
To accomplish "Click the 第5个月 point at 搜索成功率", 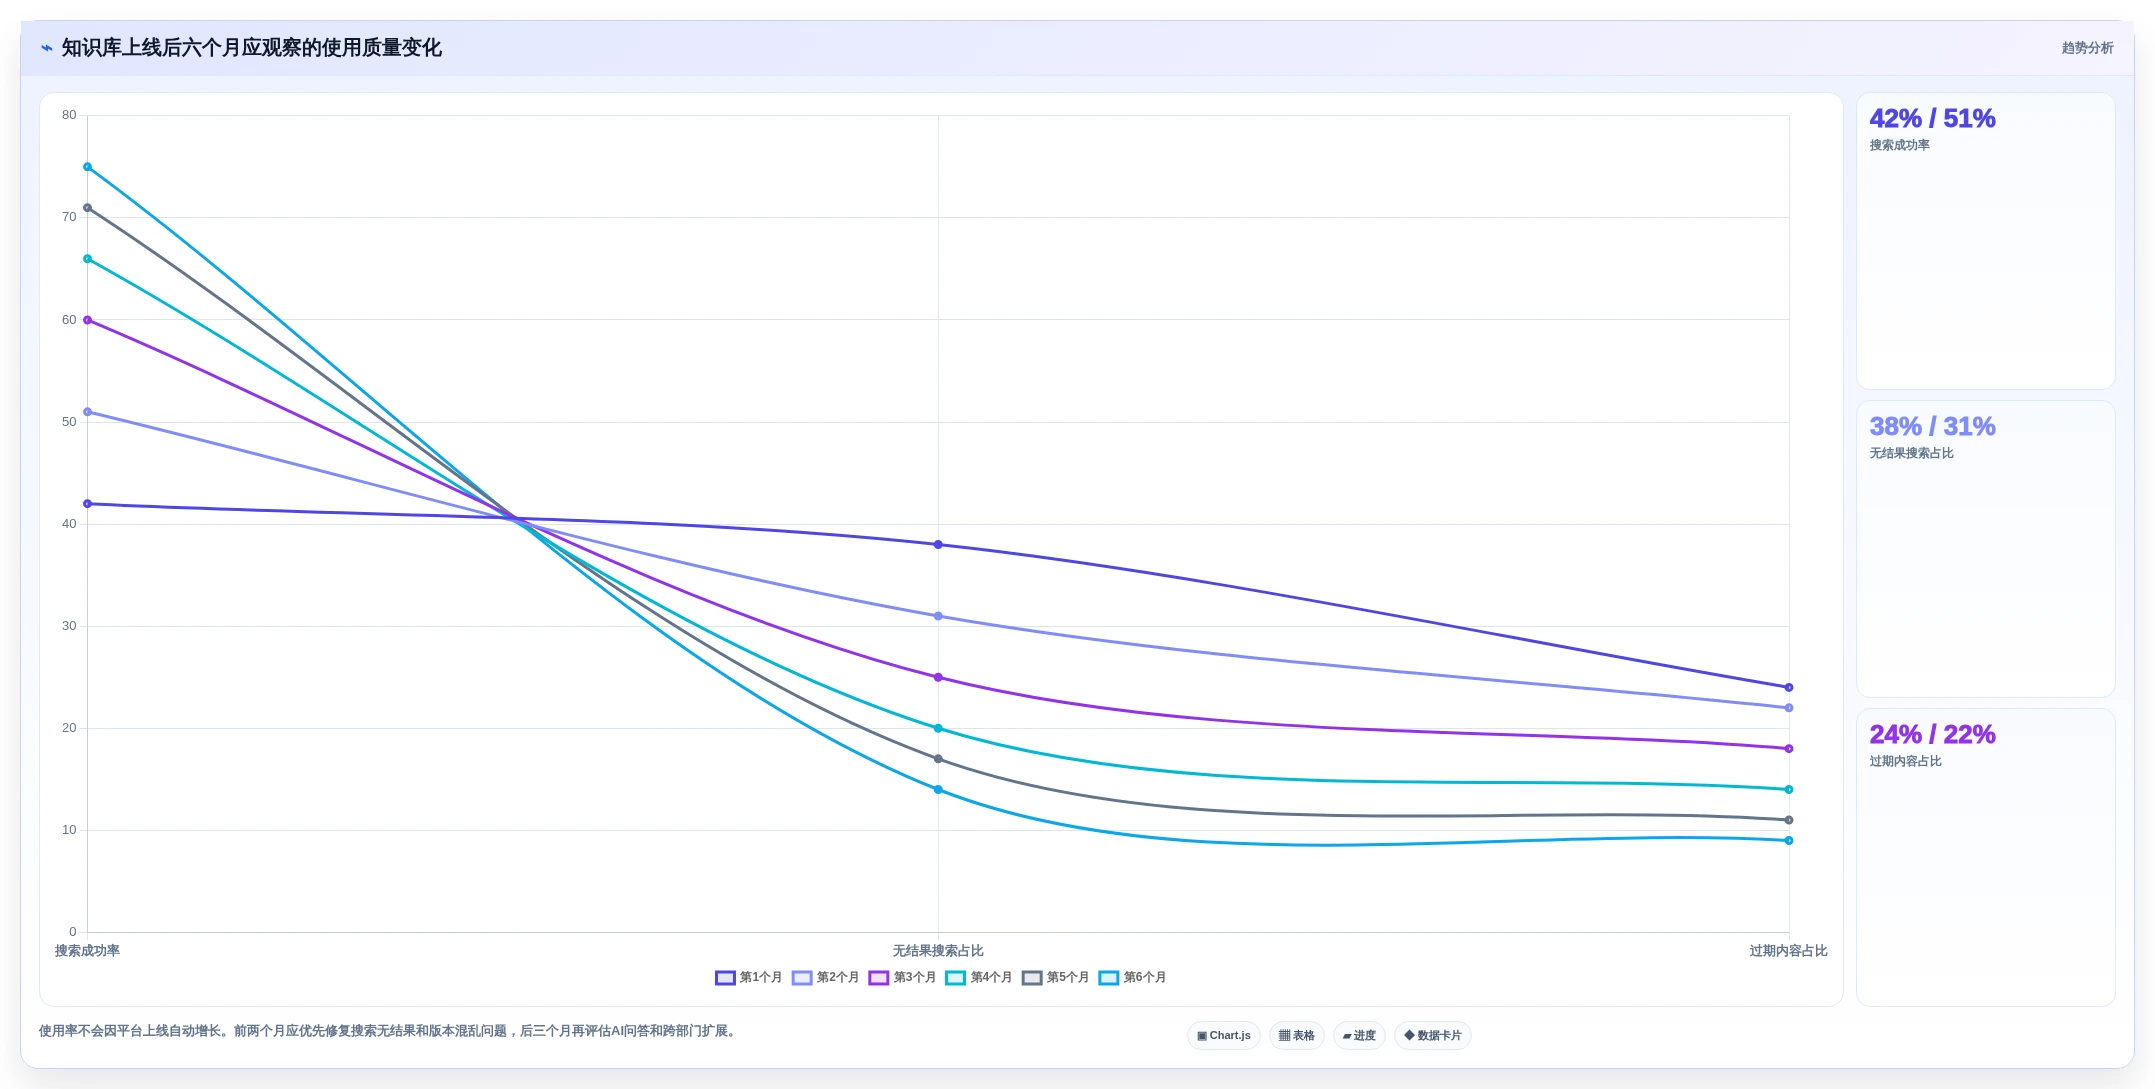I will click(88, 208).
